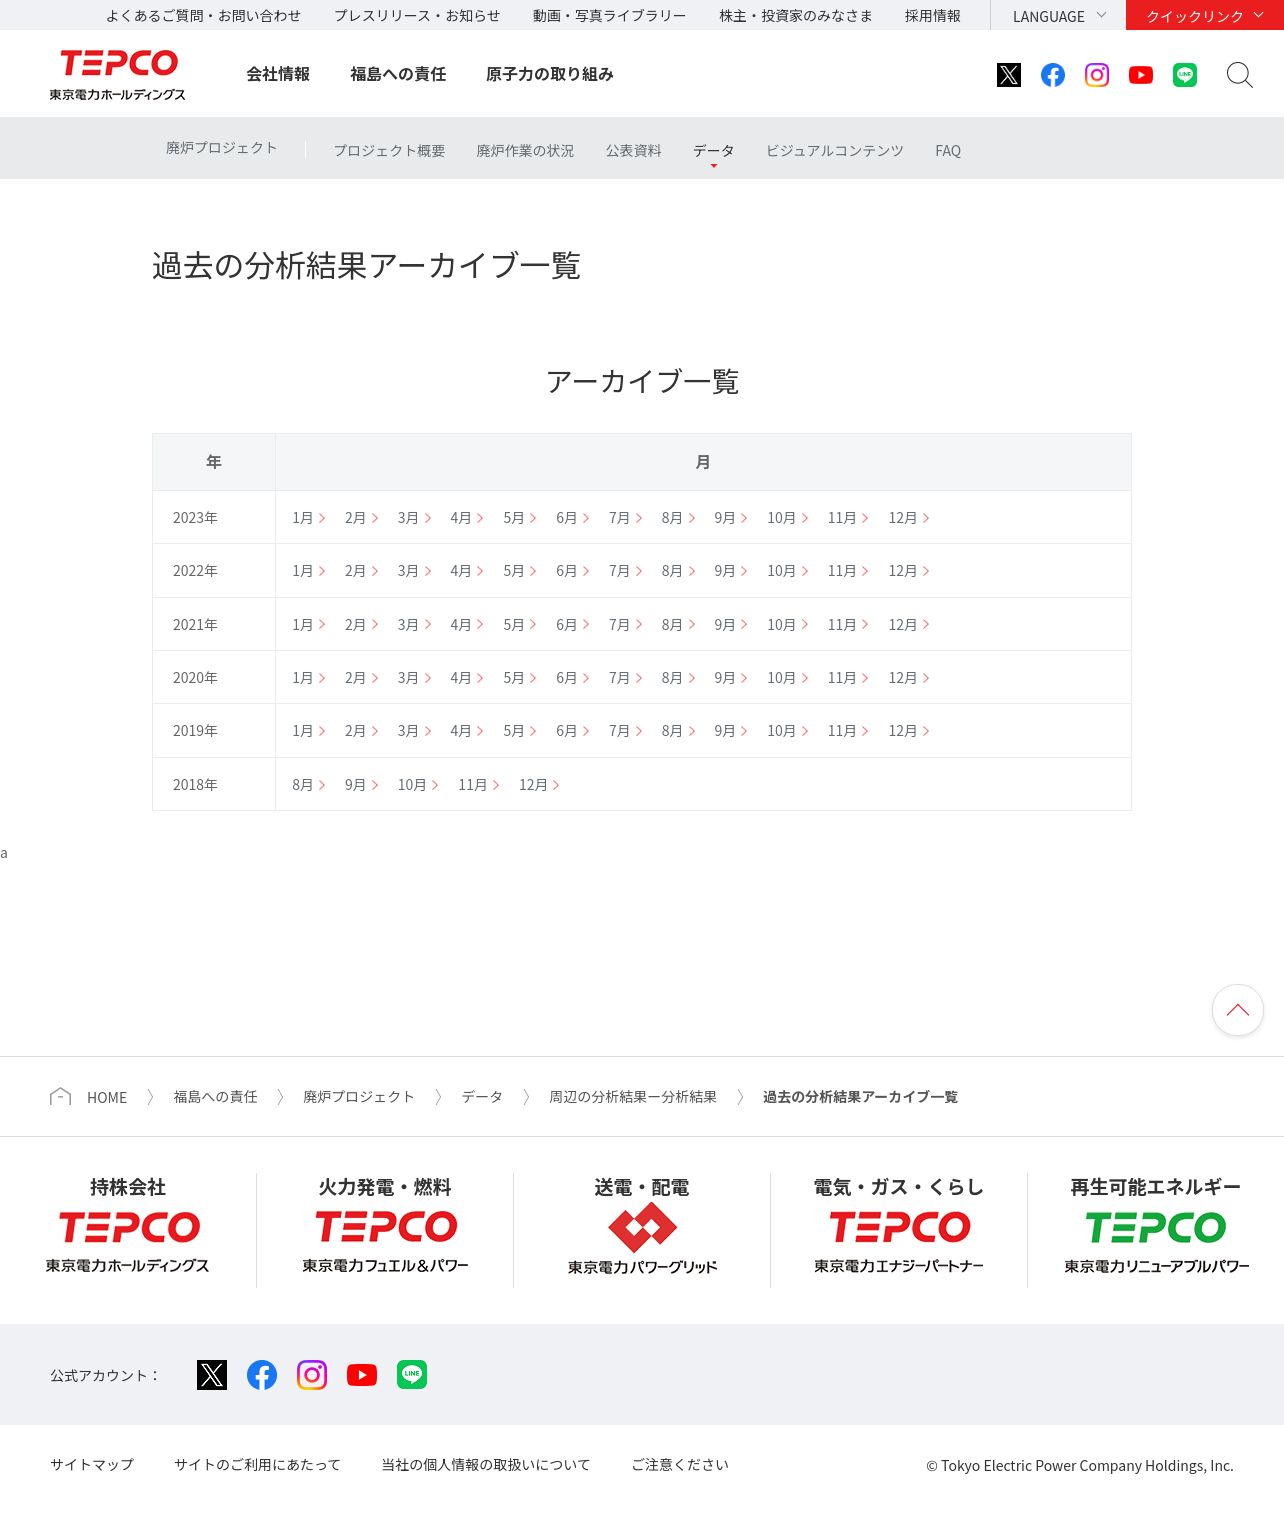Screen dimensions: 1284x1536
Task: Open 2018年 12月 archive
Action: 539,785
